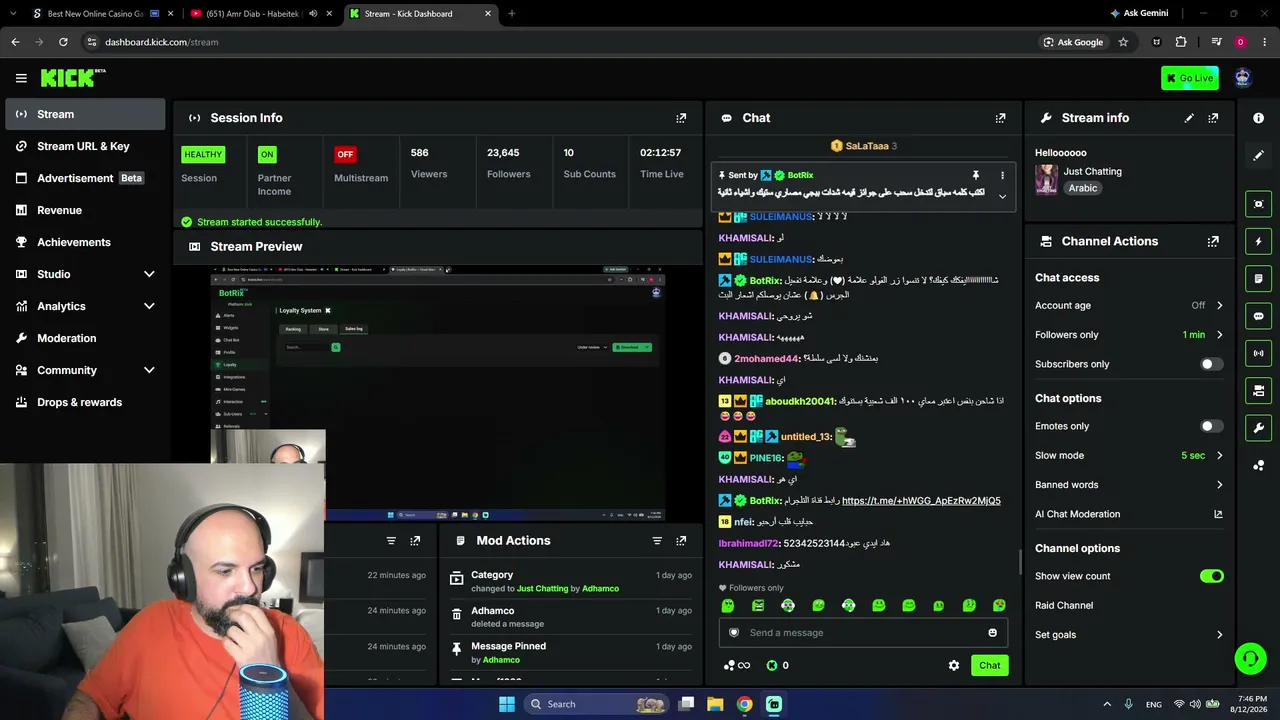Pop out the Channel Actions panel
Screen dimensions: 1280x720
point(1213,241)
